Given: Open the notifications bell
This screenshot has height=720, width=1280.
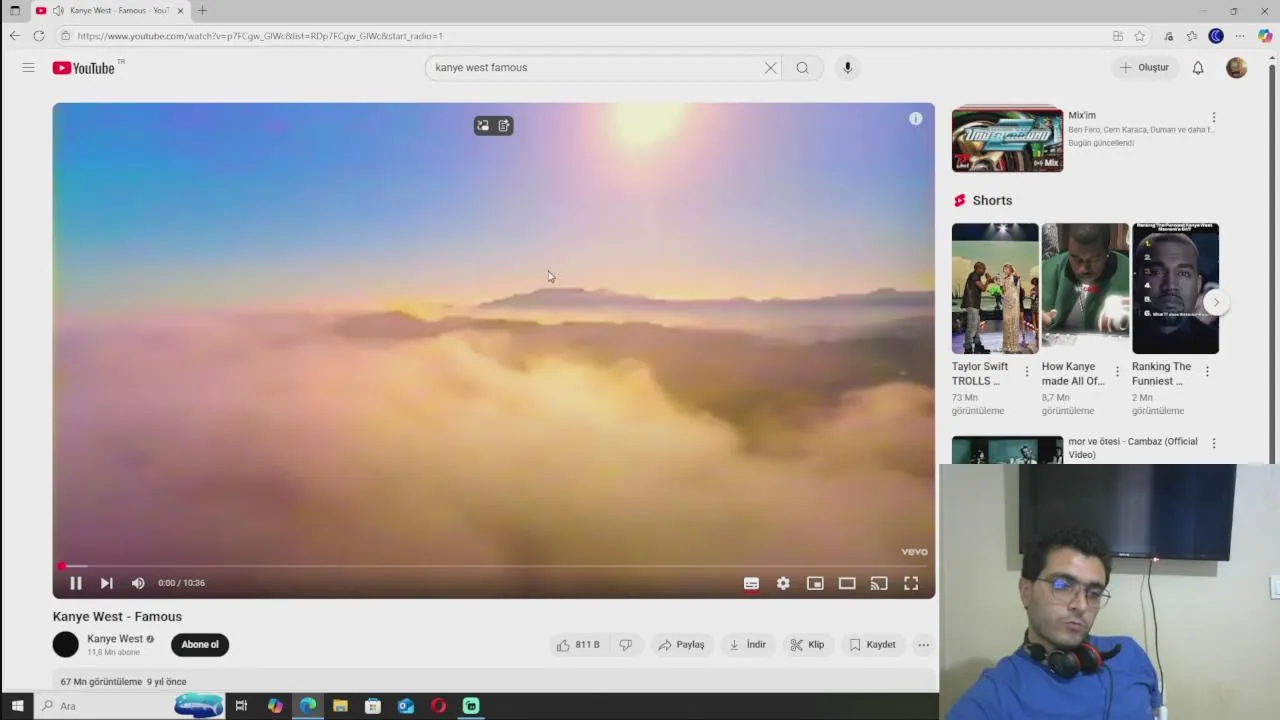Looking at the screenshot, I should click(x=1198, y=68).
